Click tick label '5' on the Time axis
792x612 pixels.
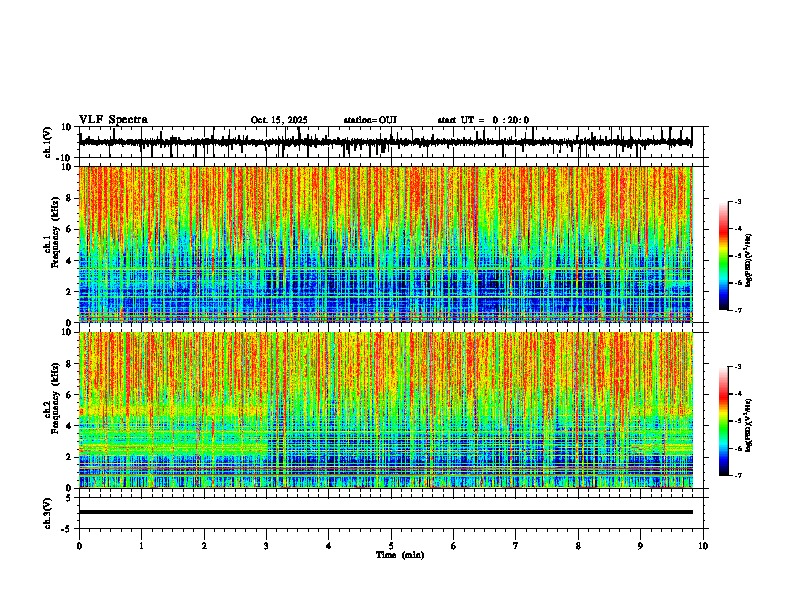[x=391, y=546]
